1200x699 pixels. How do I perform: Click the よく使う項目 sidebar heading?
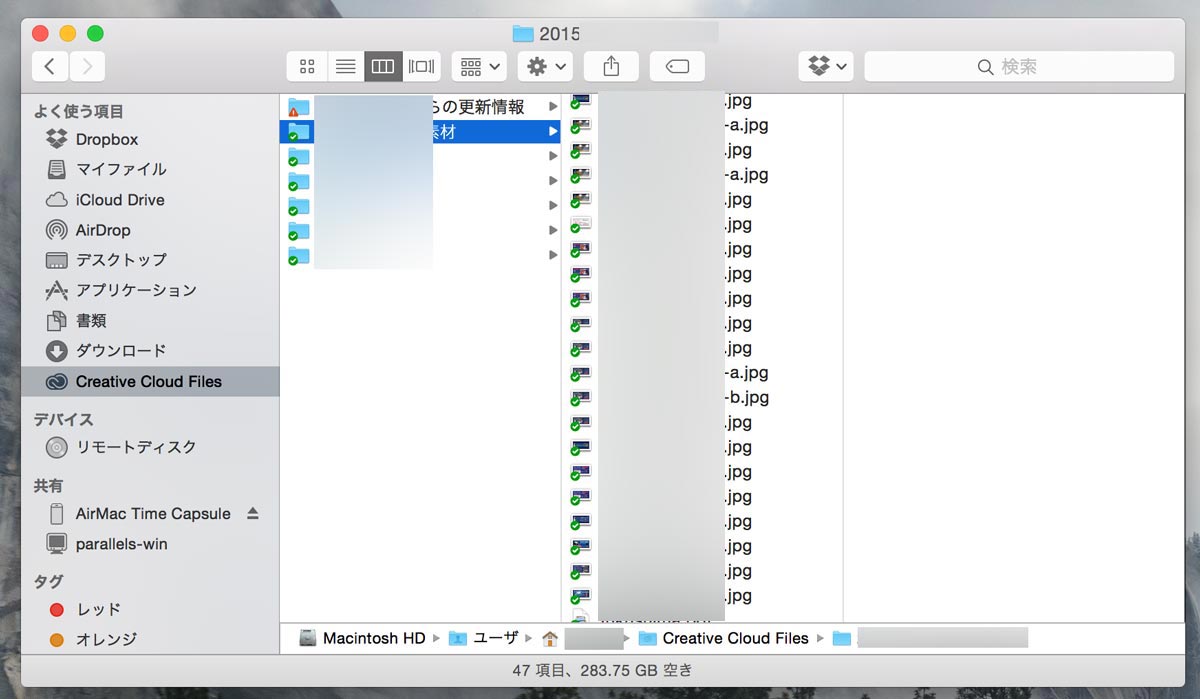(x=79, y=111)
